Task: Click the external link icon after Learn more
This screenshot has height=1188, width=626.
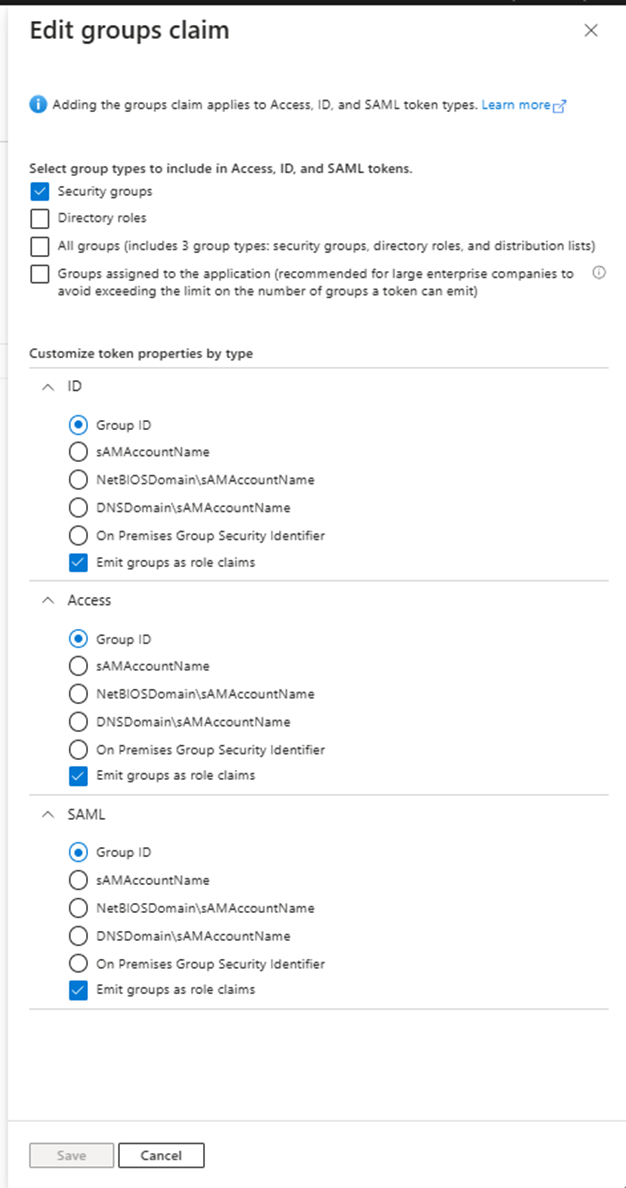Action: point(560,106)
